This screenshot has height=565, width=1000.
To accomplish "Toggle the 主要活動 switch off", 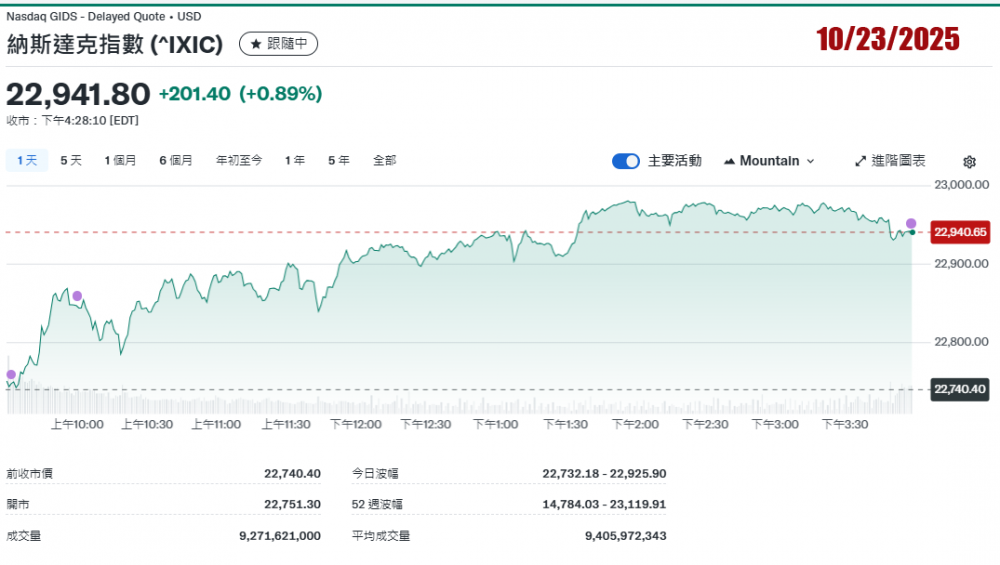I will tap(626, 161).
